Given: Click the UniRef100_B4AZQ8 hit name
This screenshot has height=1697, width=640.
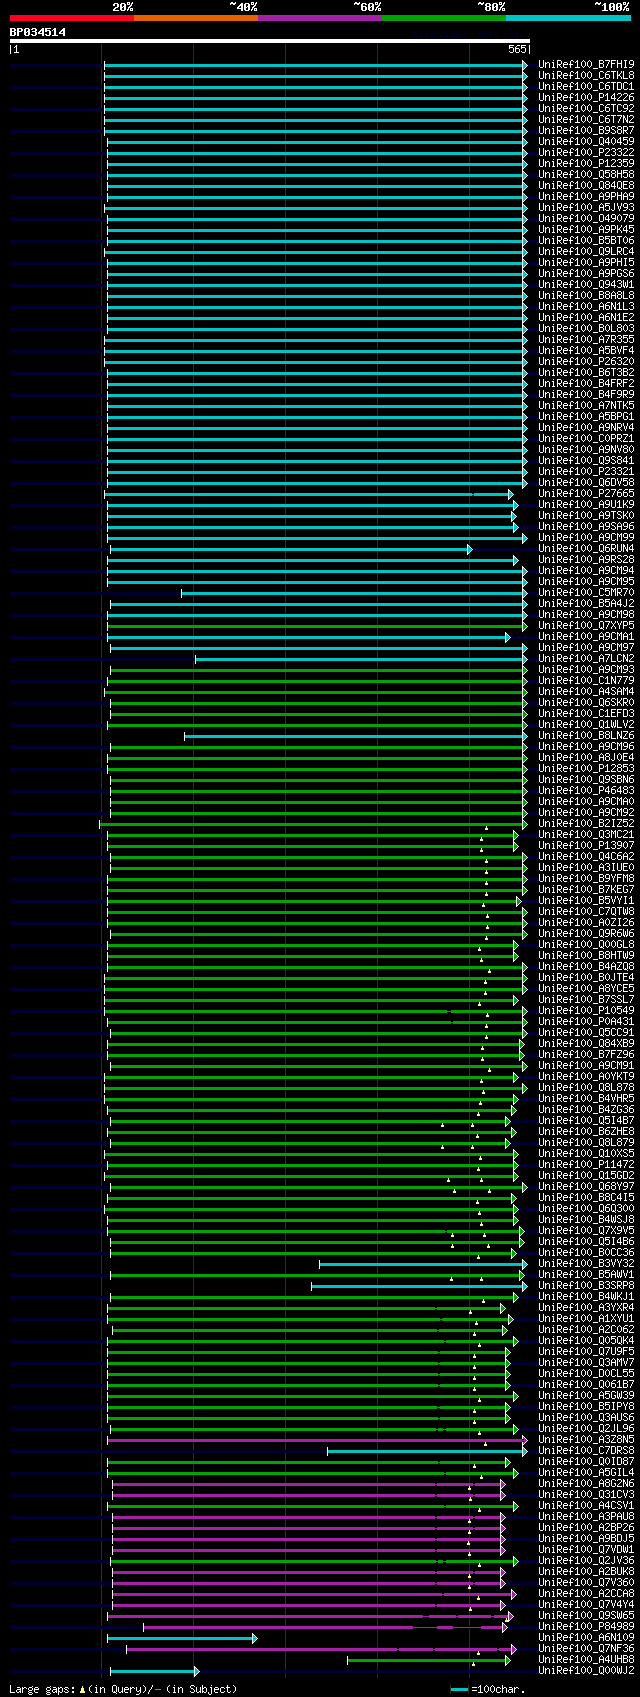Looking at the screenshot, I should (x=586, y=966).
